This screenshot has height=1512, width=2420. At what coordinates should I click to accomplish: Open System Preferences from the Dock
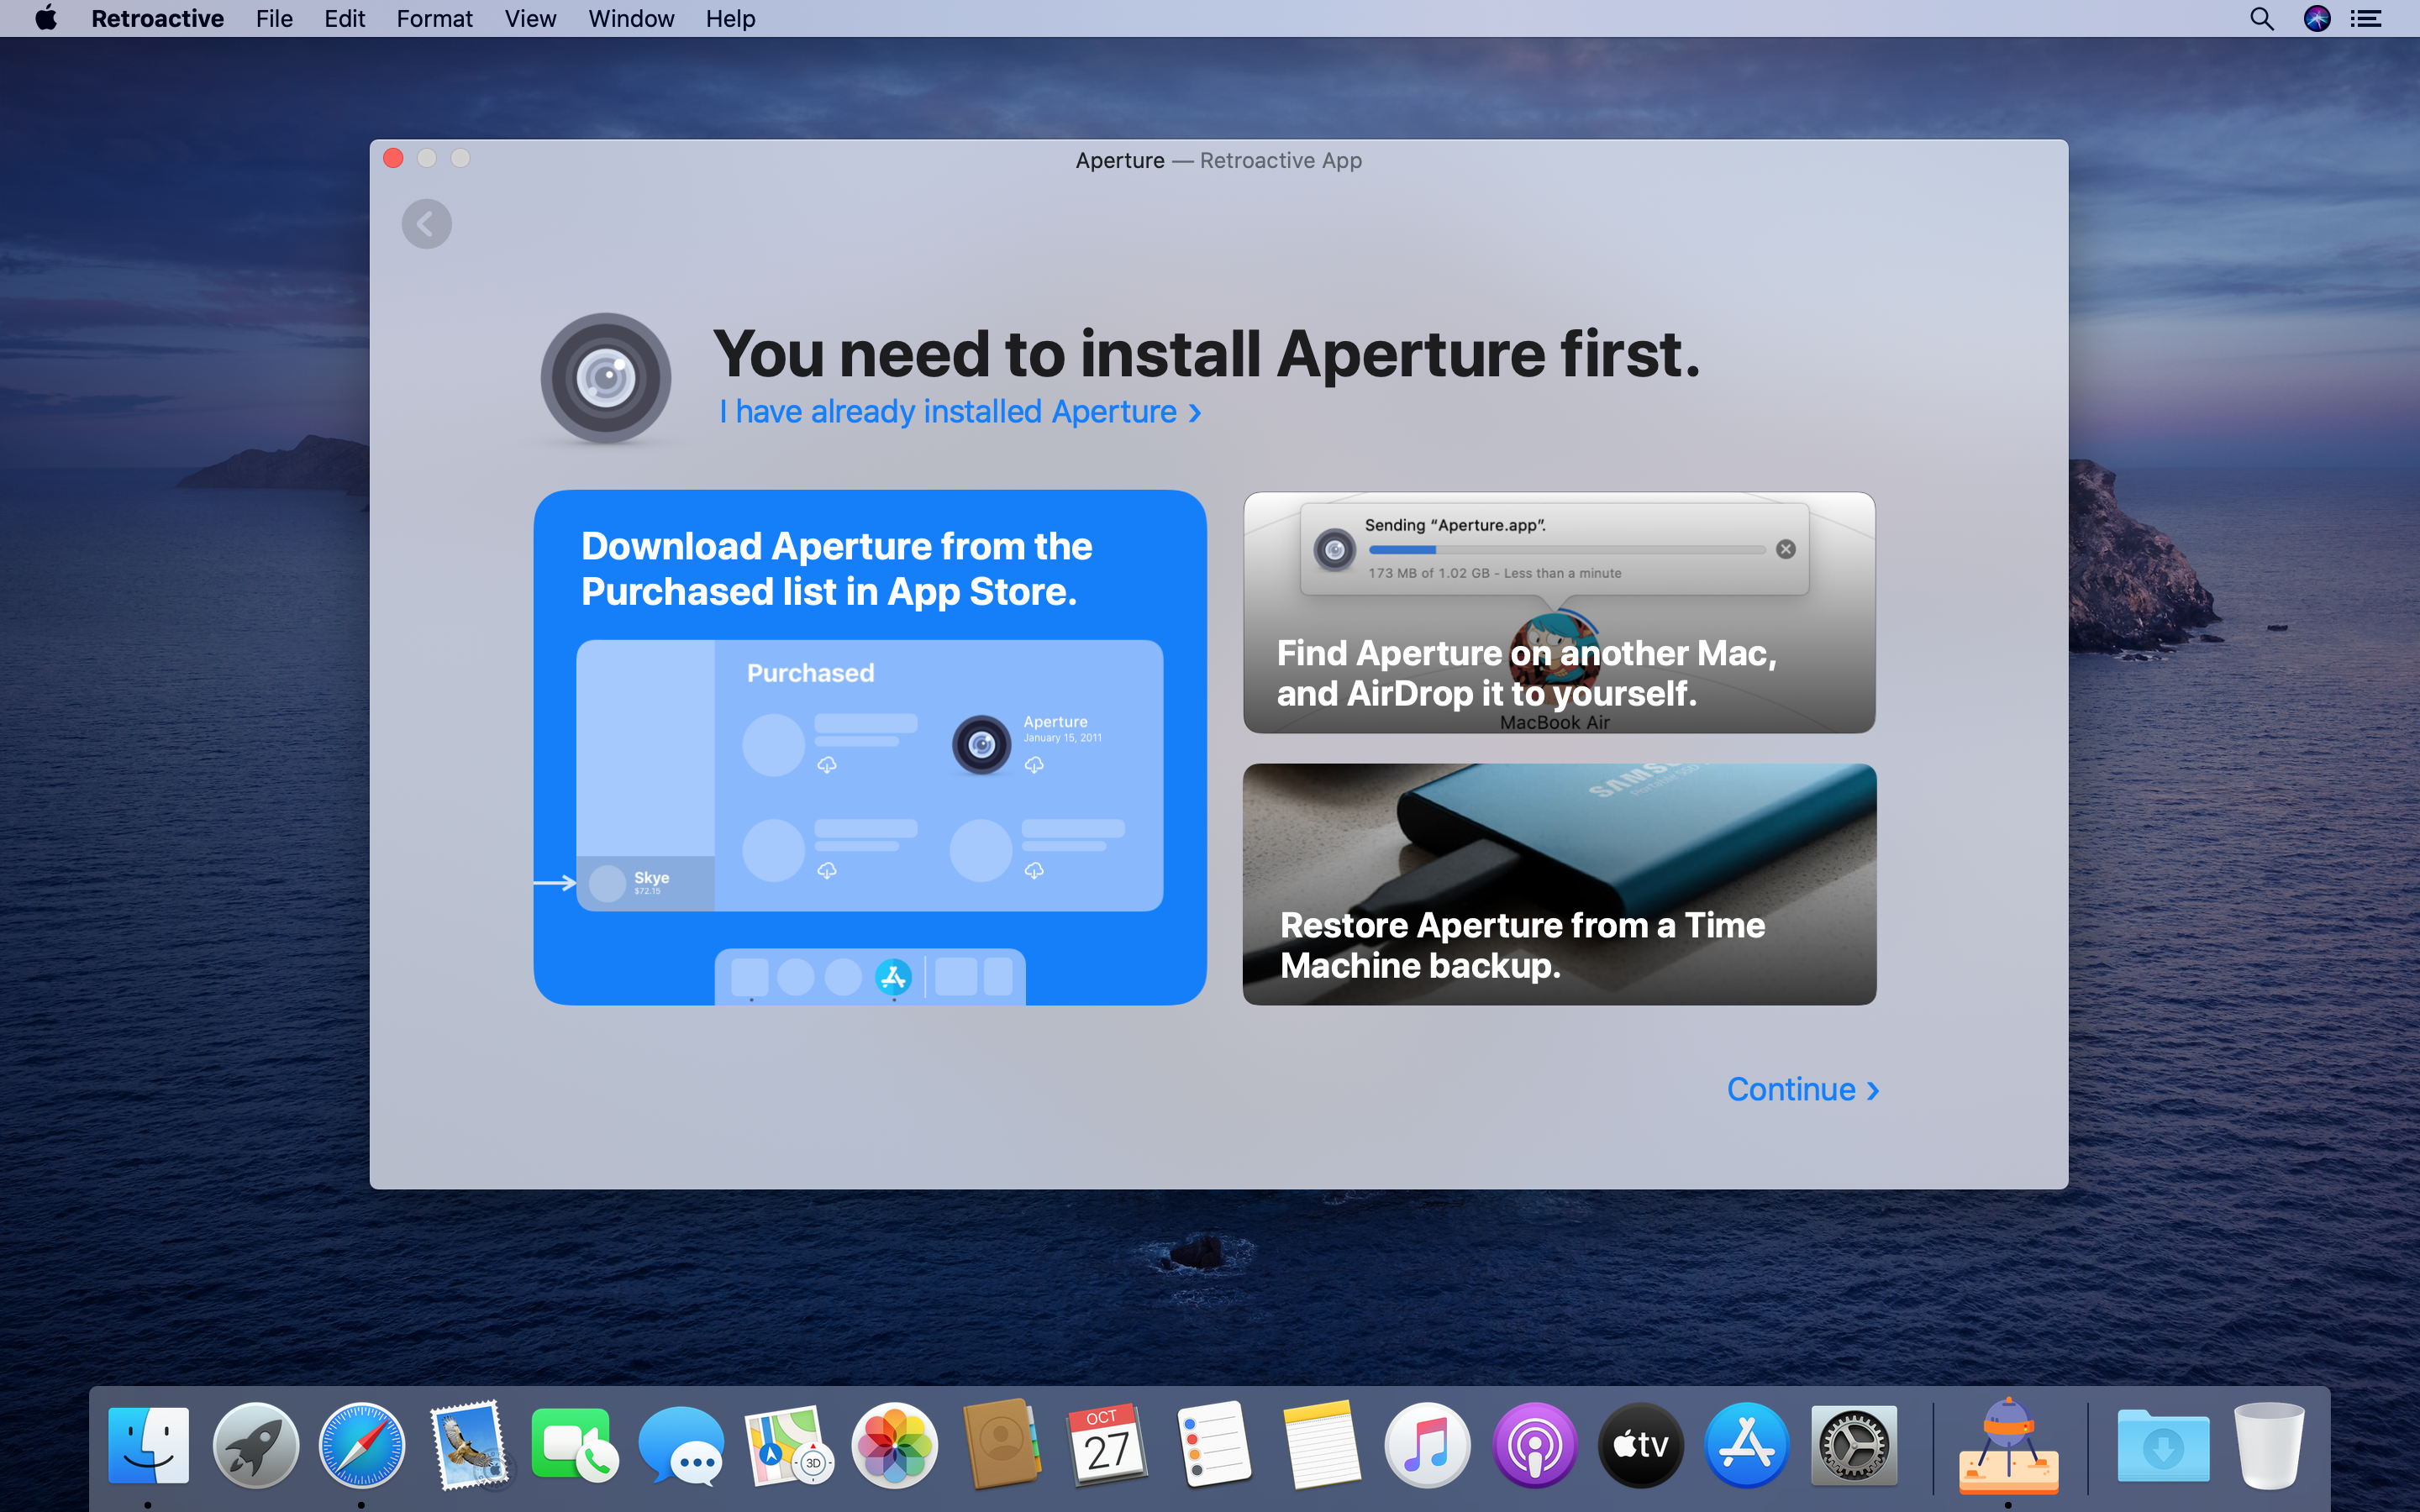click(x=1853, y=1444)
